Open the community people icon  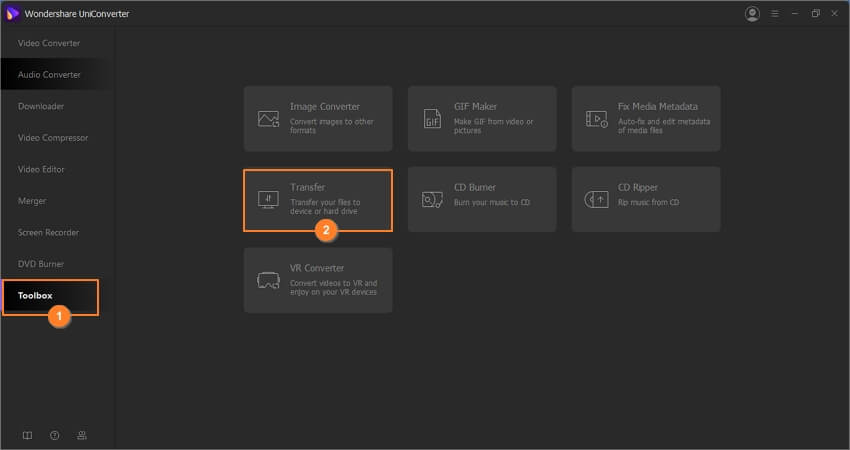point(82,435)
